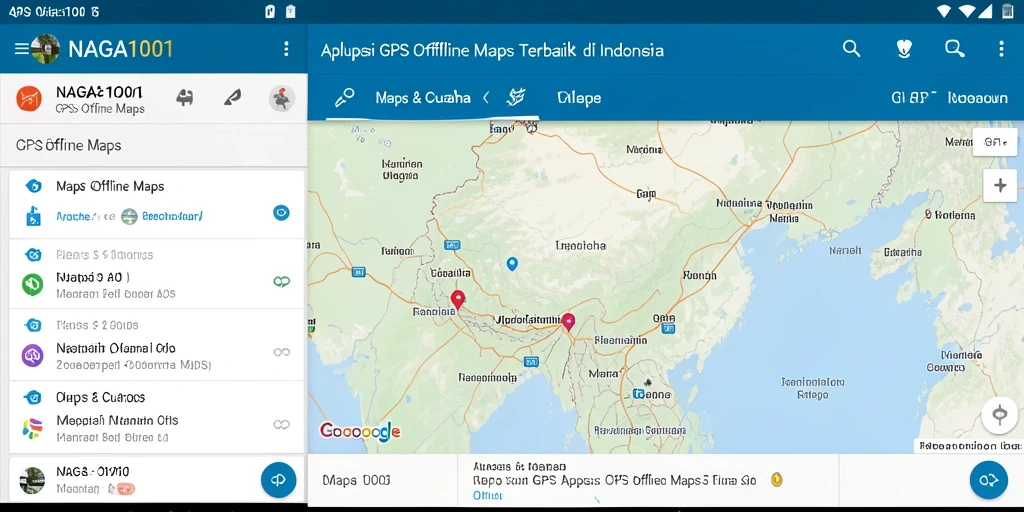Tap the blue round action button in the left panel
The height and width of the screenshot is (512, 1024).
(278, 480)
